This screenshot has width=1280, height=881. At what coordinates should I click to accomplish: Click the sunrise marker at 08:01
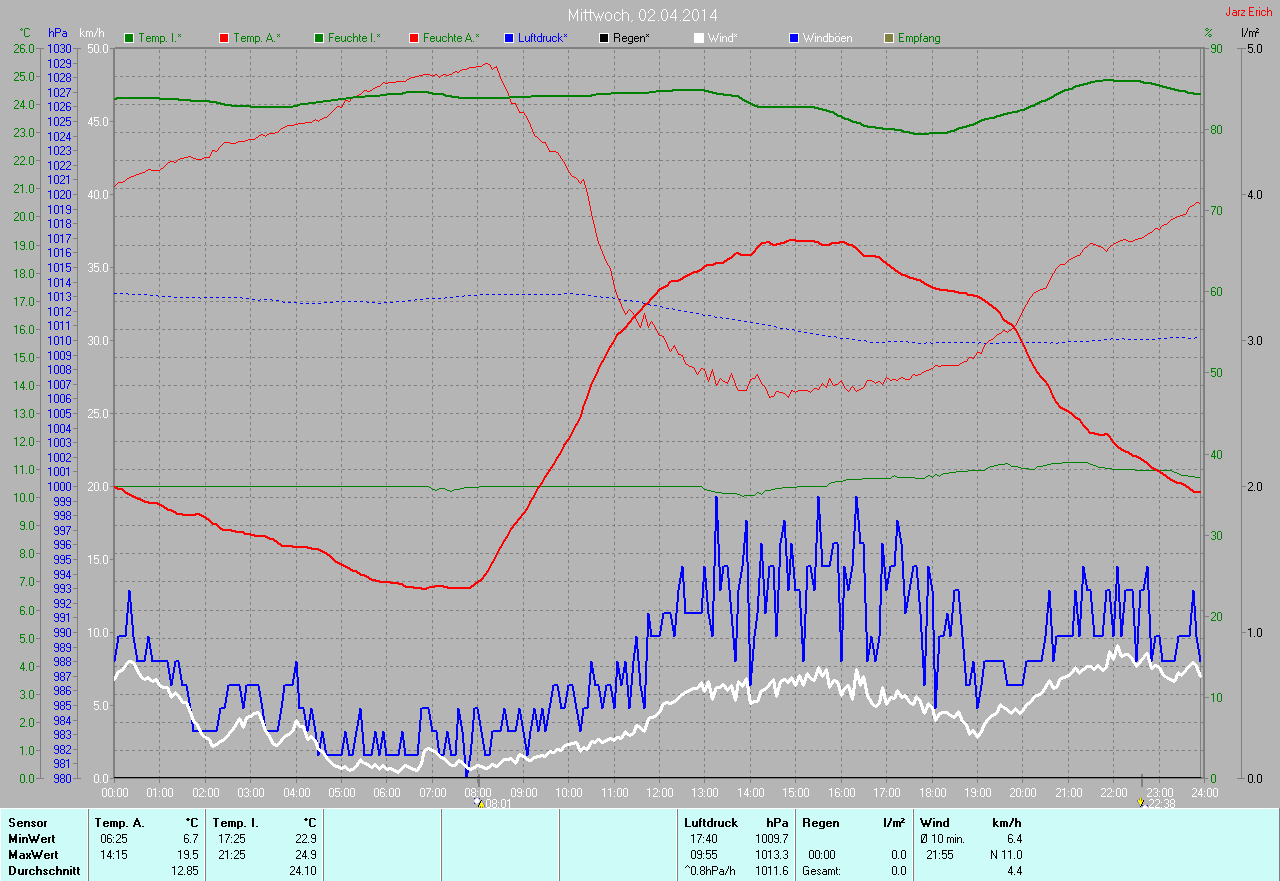(x=477, y=801)
